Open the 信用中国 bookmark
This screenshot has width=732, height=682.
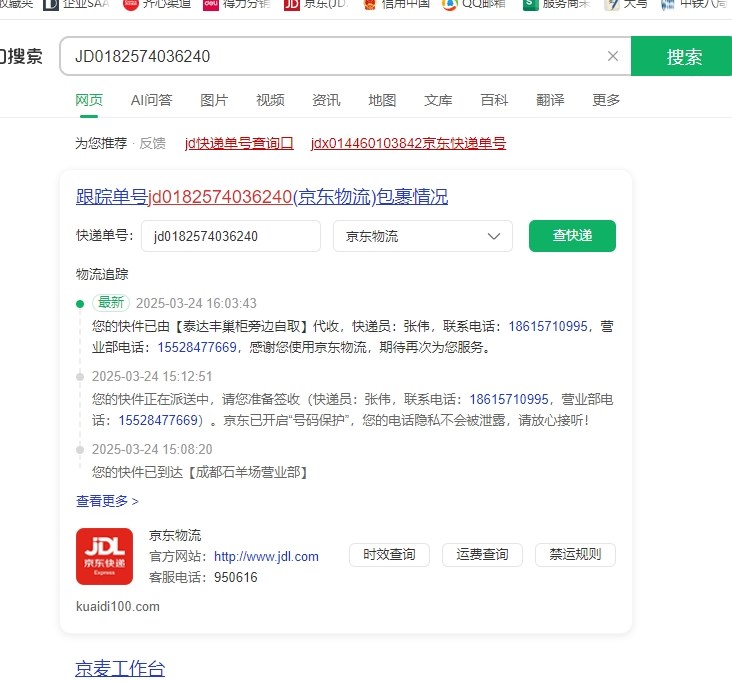[x=396, y=4]
